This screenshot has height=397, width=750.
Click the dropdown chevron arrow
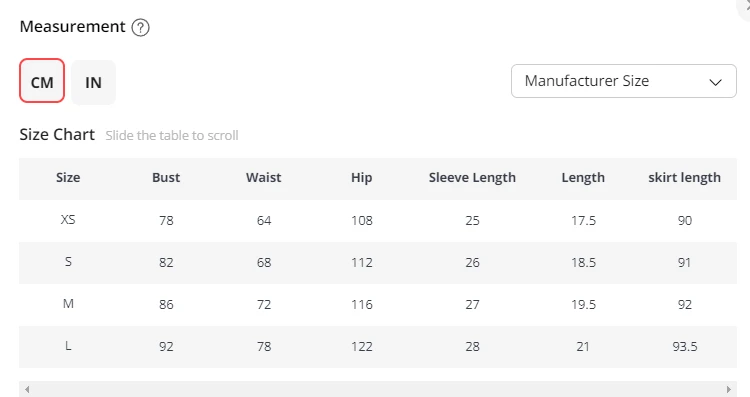pyautogui.click(x=715, y=82)
